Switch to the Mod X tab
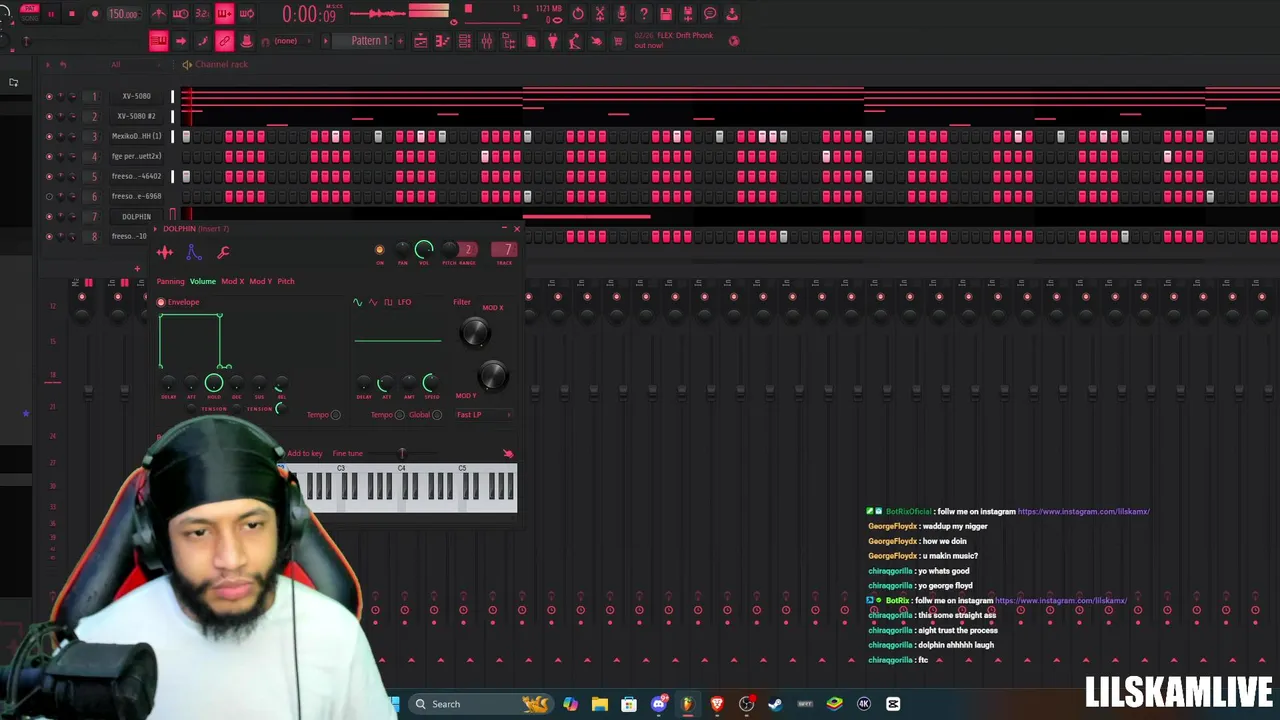The image size is (1280, 720). 232,281
